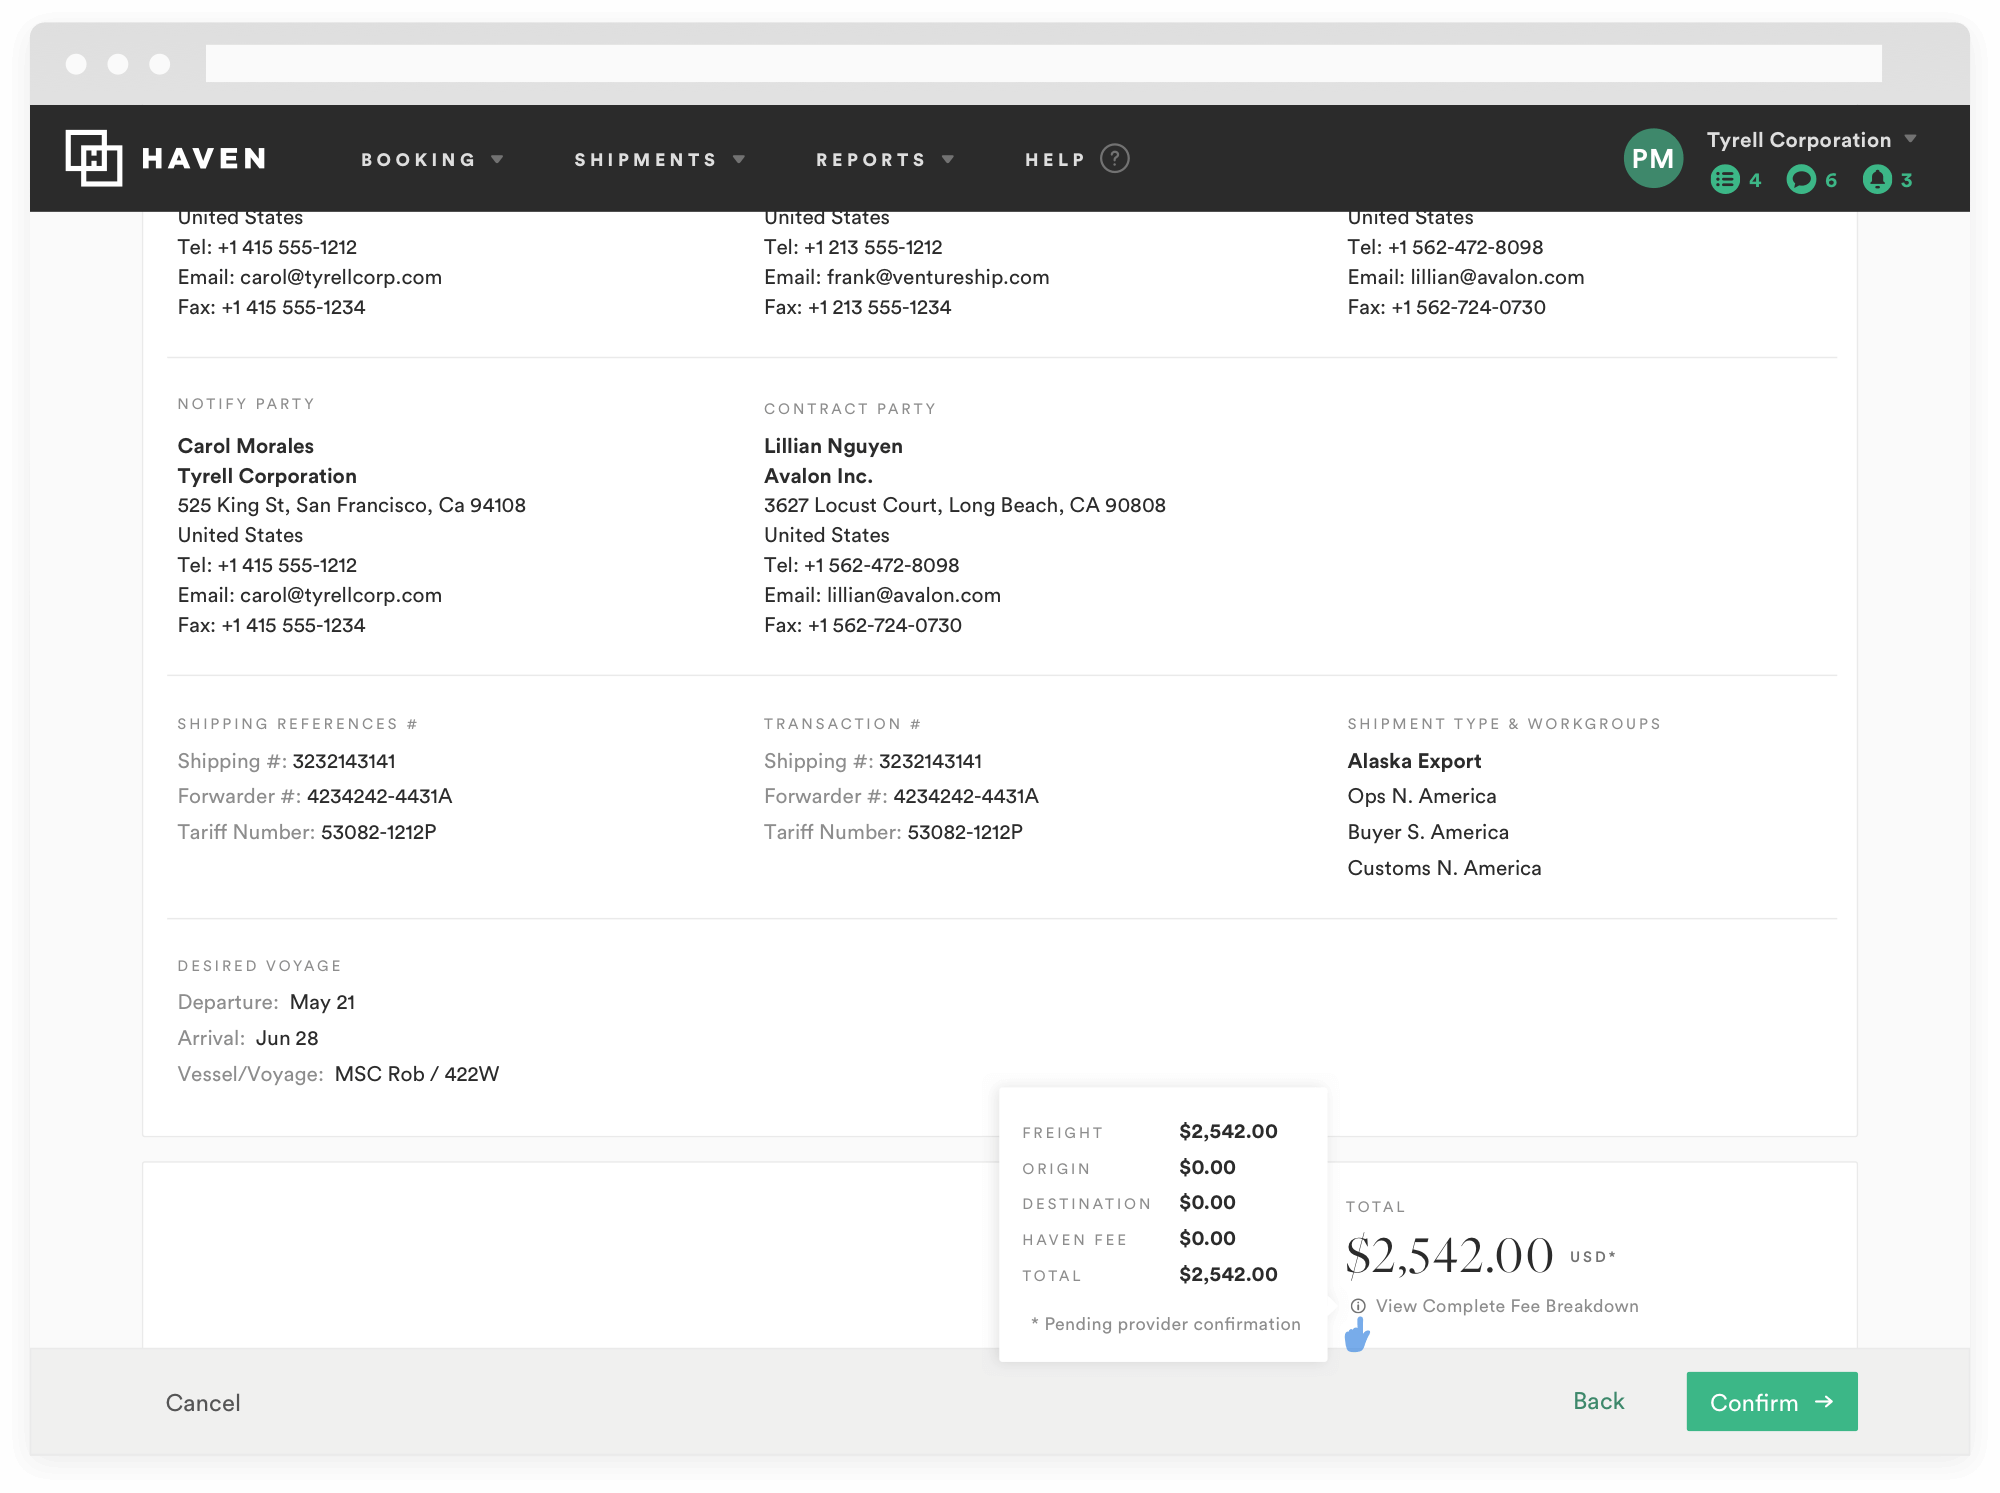Click the info icon beside View Complete Fee Breakdown
This screenshot has height=1493, width=2000.
coord(1358,1306)
